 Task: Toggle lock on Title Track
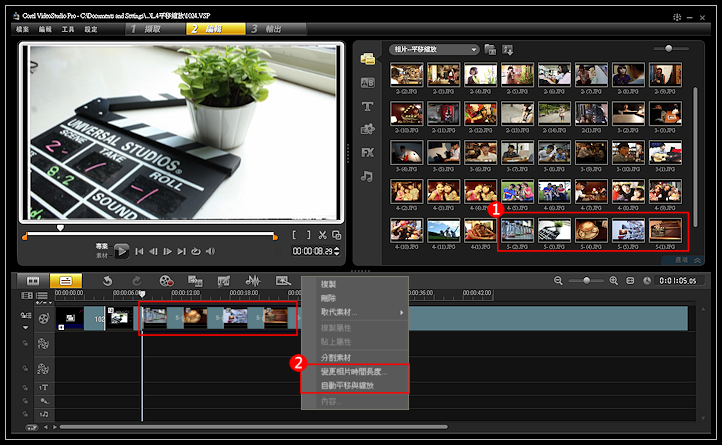click(x=25, y=388)
